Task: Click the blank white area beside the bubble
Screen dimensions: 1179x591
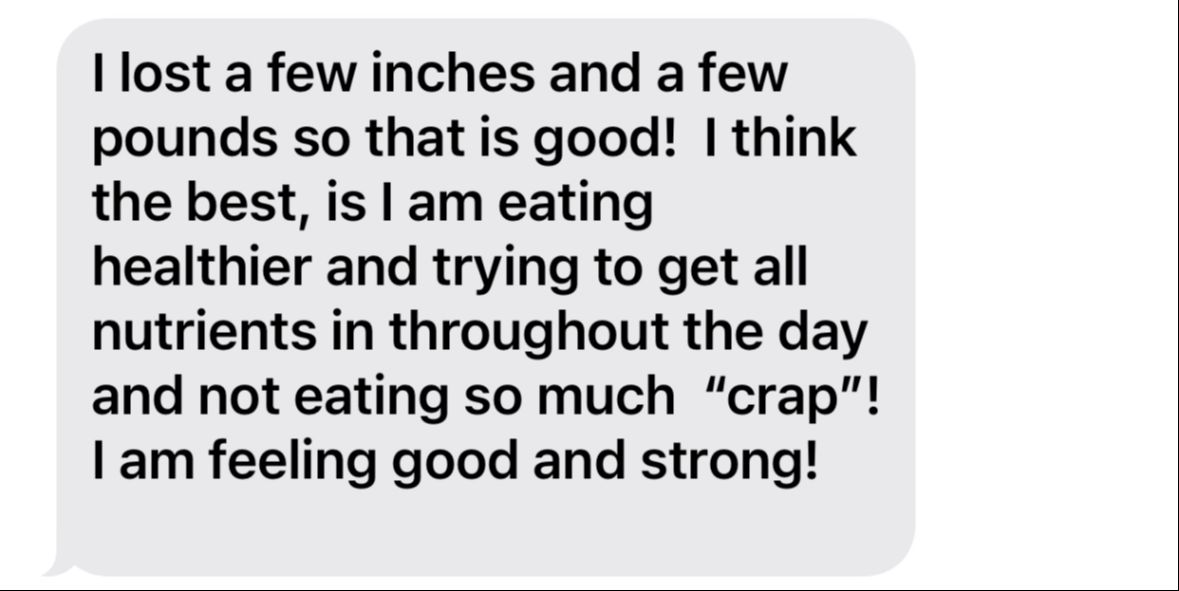Action: (x=1047, y=293)
